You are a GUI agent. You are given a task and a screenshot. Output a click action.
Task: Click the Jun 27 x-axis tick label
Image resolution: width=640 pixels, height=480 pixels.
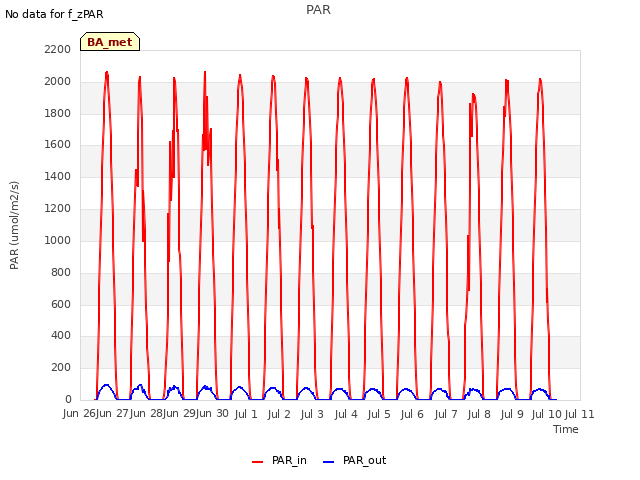point(112,414)
